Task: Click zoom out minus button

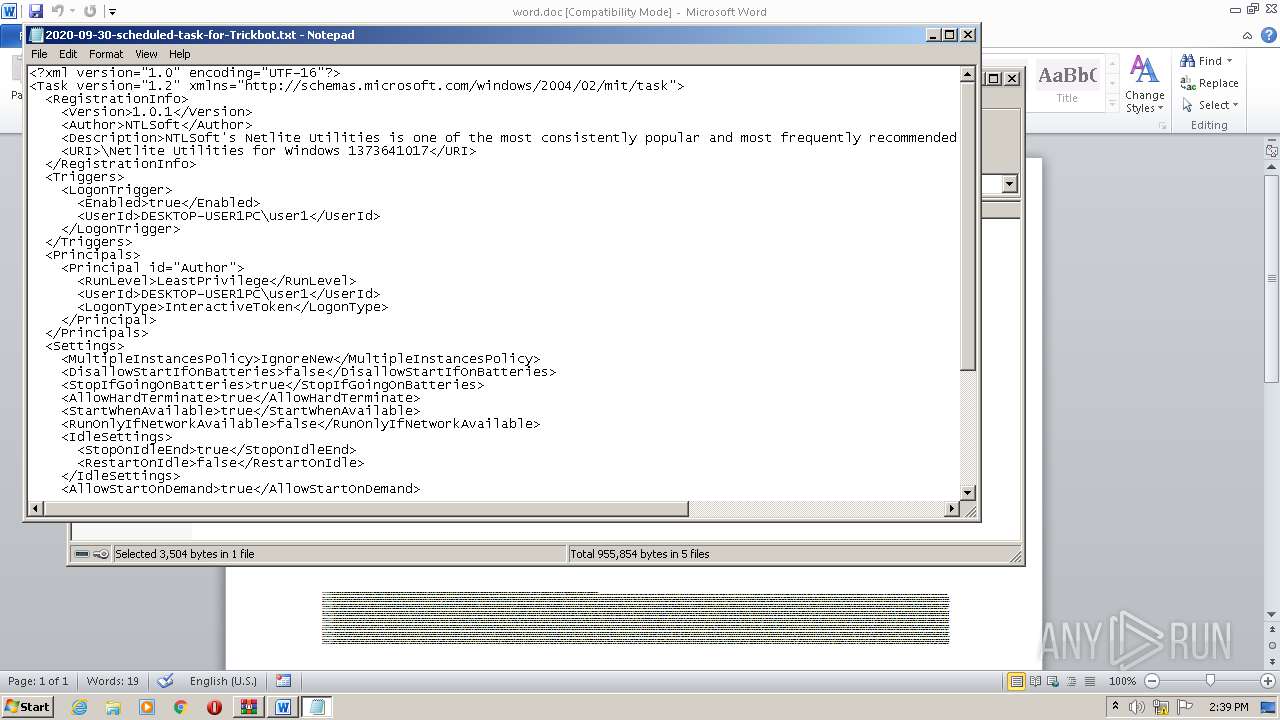Action: coord(1151,681)
